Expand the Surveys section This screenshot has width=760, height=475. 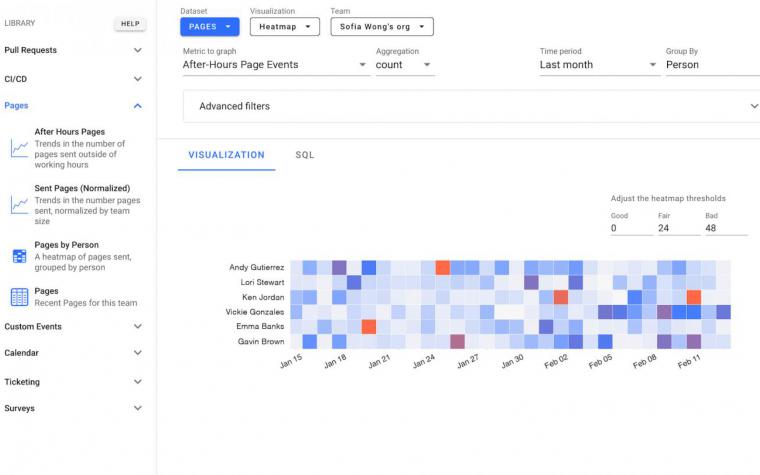click(x=74, y=408)
